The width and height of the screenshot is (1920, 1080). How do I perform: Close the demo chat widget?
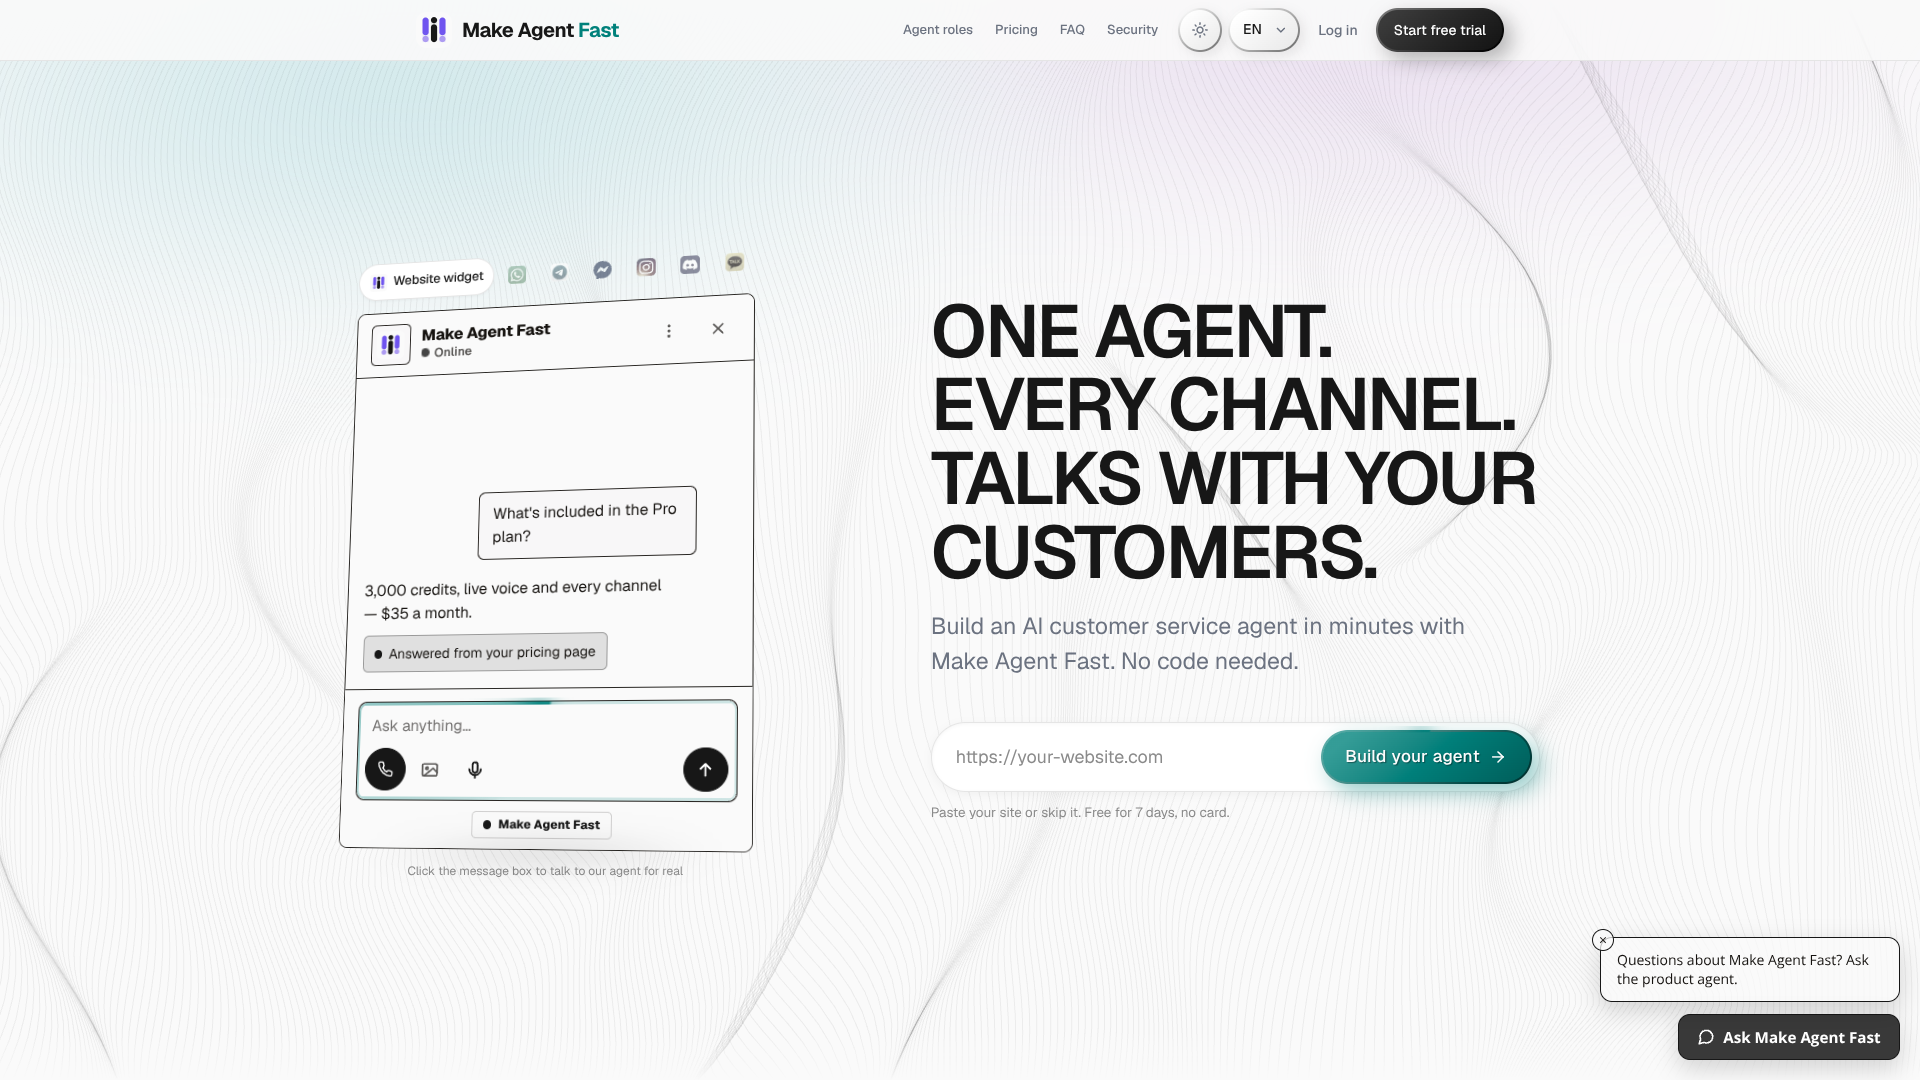[x=718, y=328]
